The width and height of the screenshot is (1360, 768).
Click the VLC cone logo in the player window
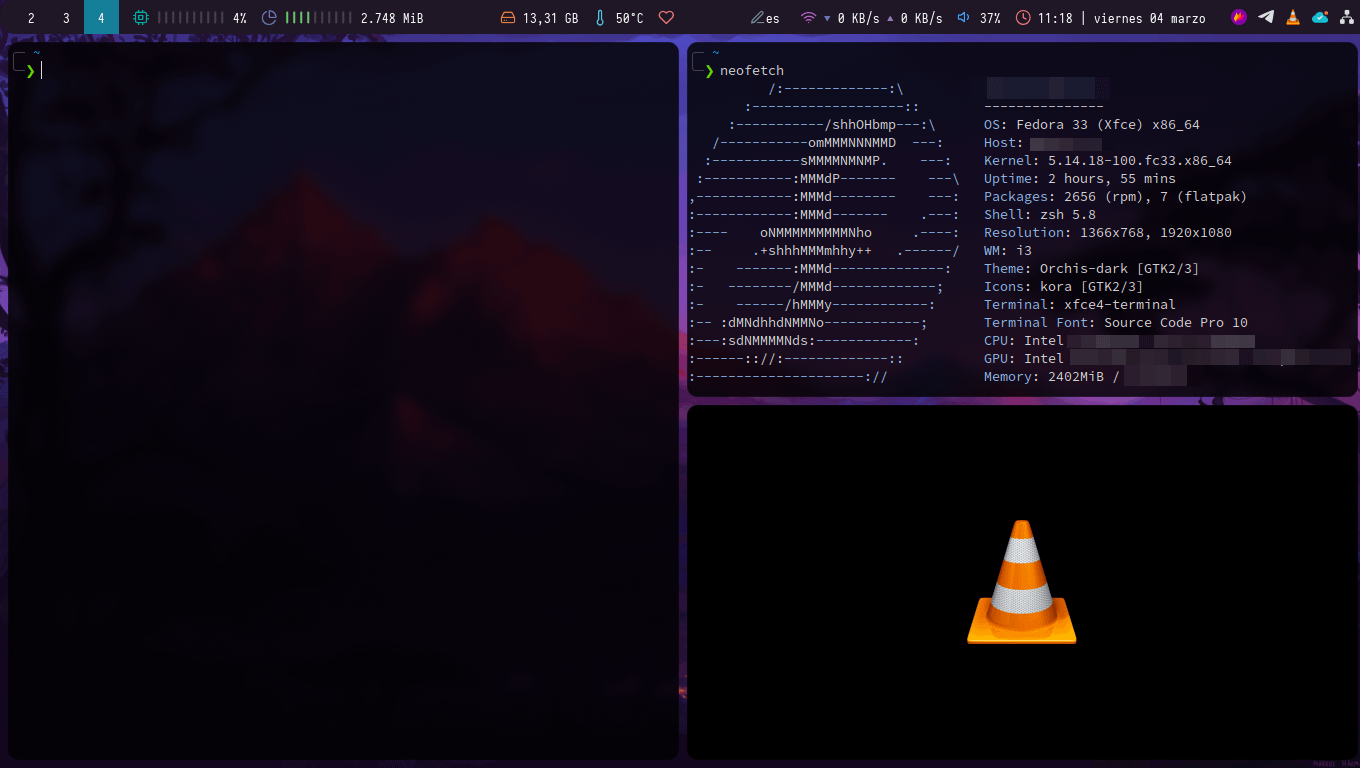pyautogui.click(x=1022, y=582)
